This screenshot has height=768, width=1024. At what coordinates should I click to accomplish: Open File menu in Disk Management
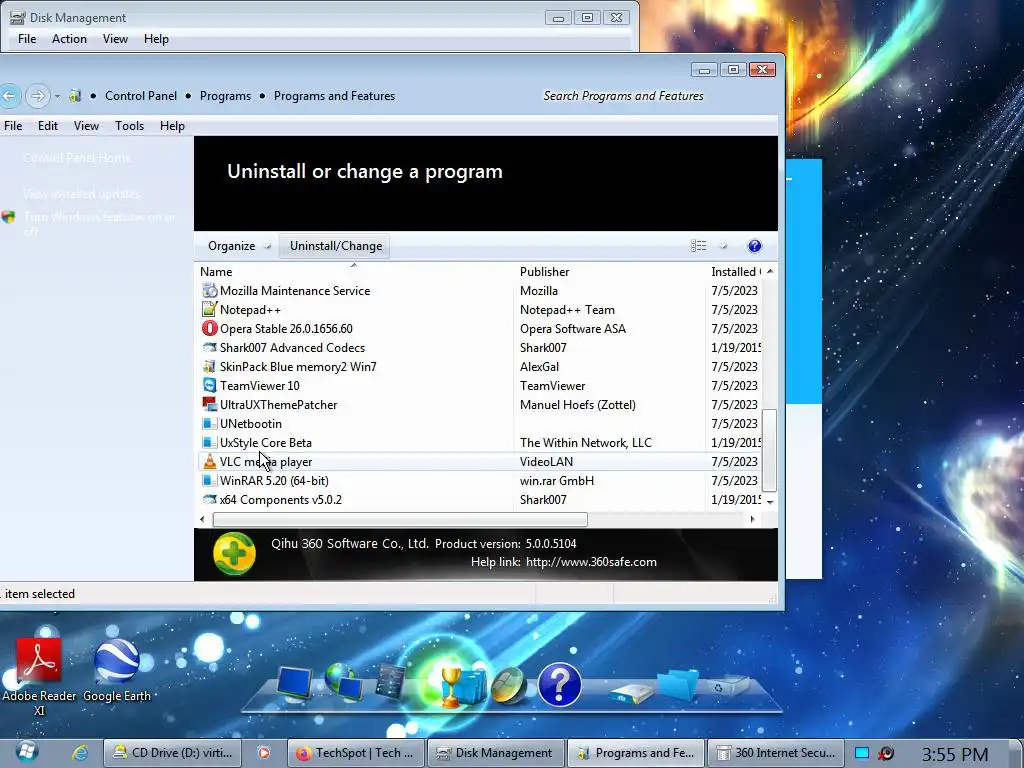[x=27, y=39]
